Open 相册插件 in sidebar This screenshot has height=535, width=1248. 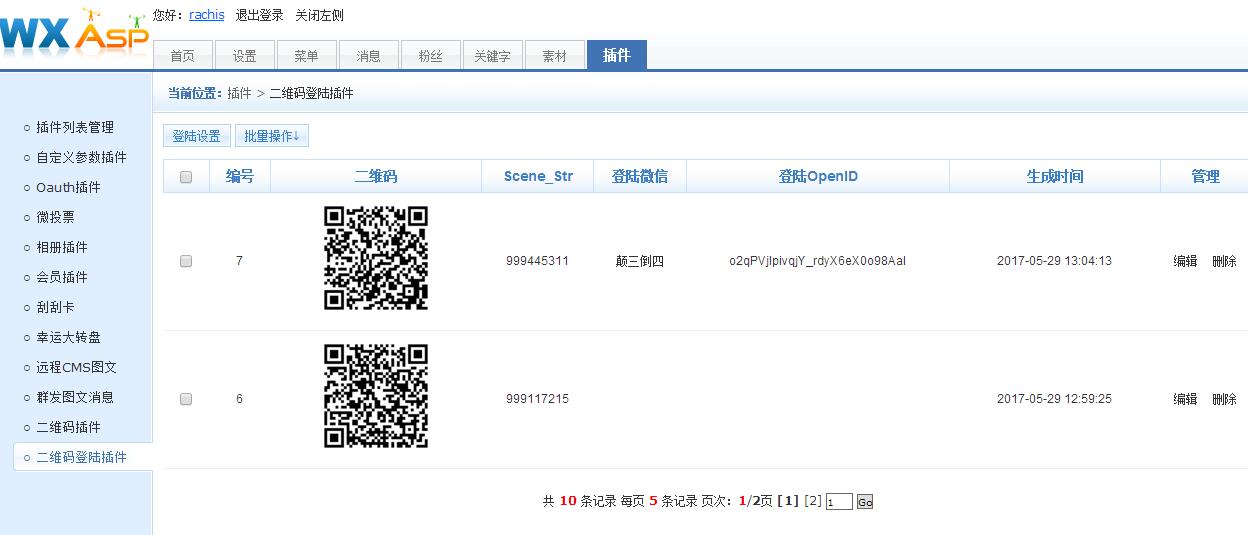tap(62, 247)
